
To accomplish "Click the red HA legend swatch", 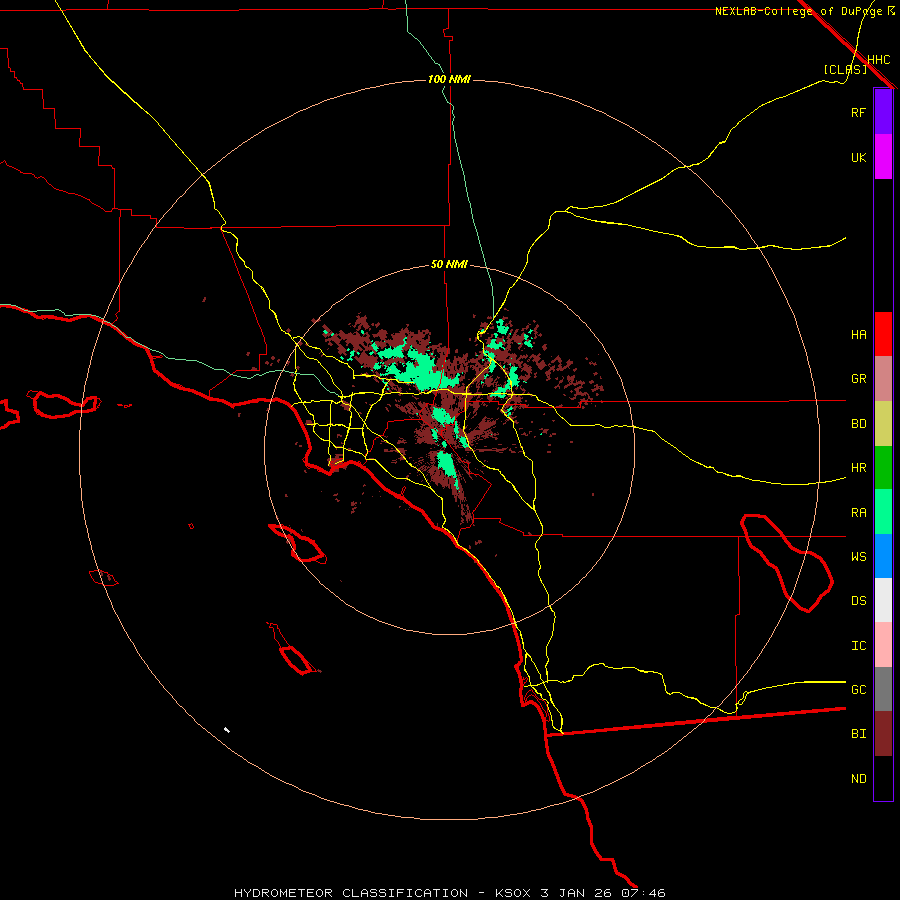I will tap(883, 334).
